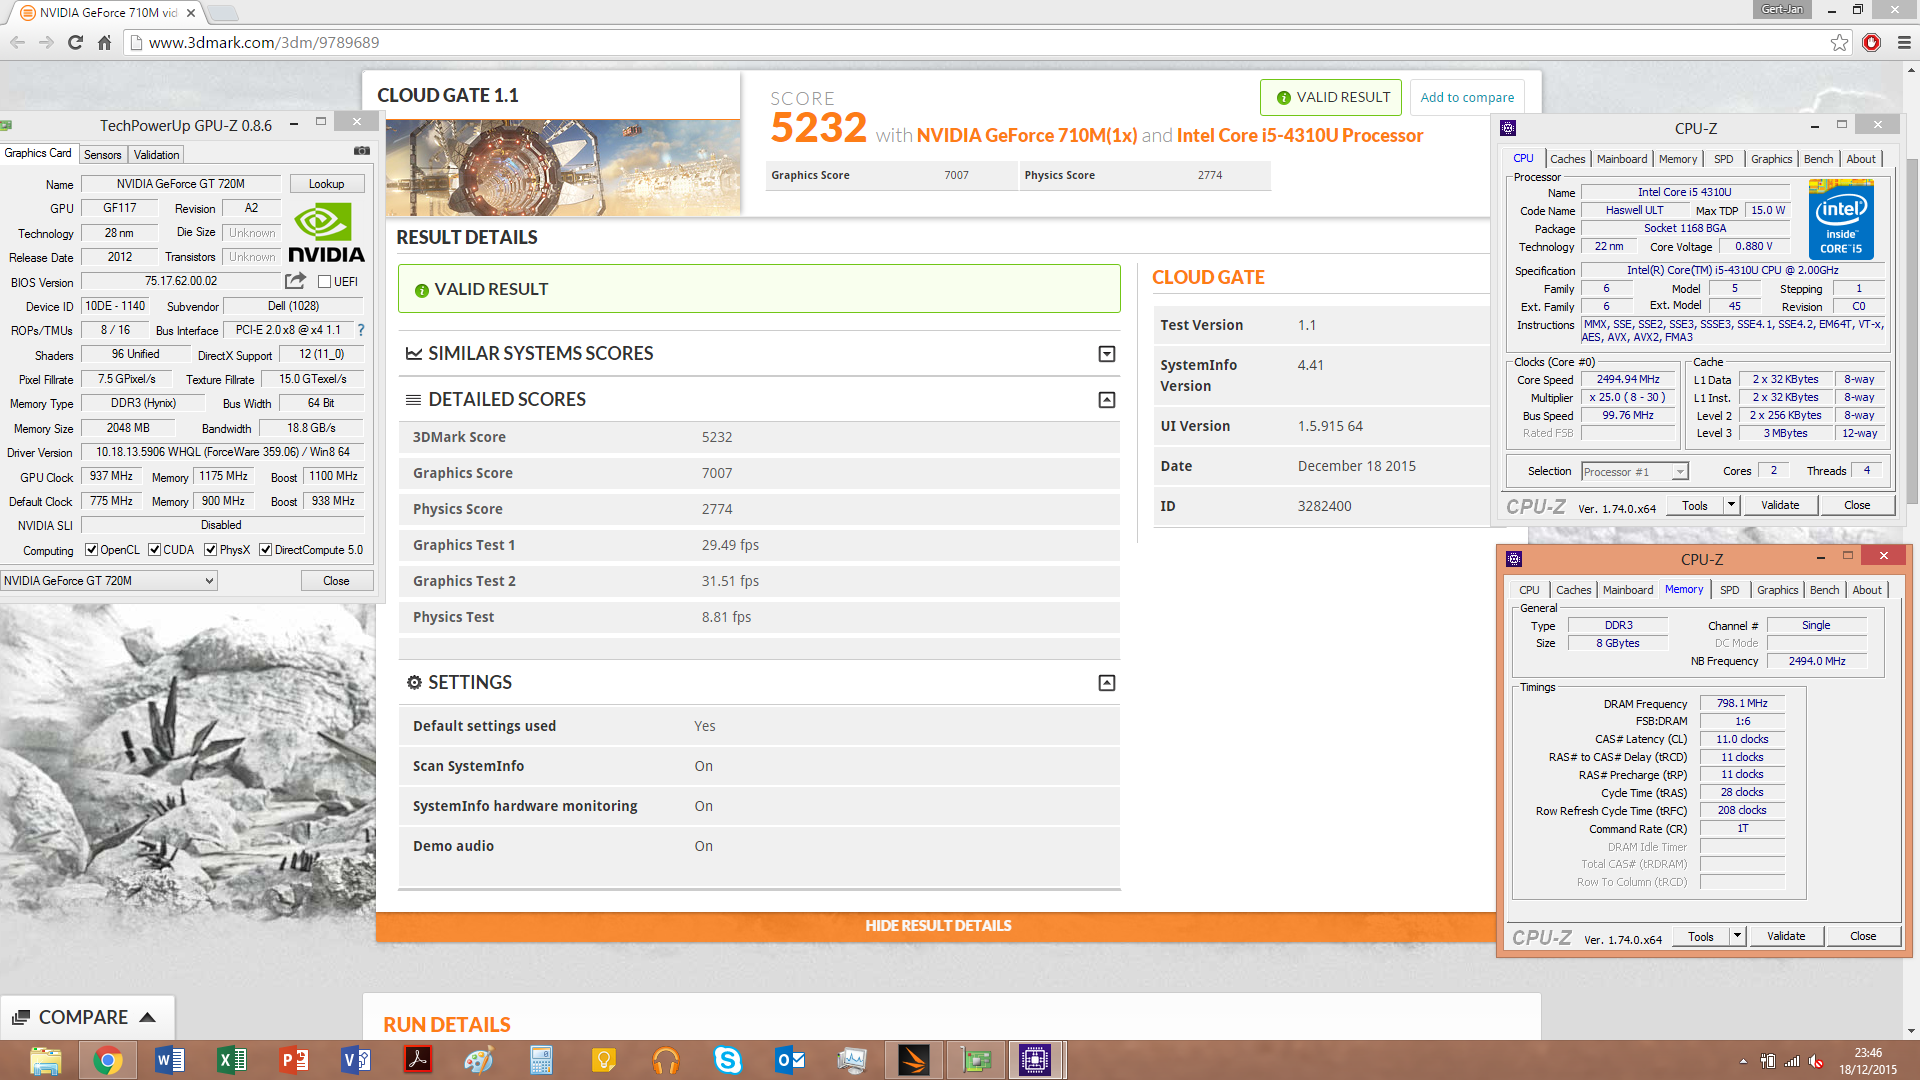Image resolution: width=1920 pixels, height=1080 pixels.
Task: Click the NVIDIA logo in GPU-Z
Action: pyautogui.click(x=326, y=234)
